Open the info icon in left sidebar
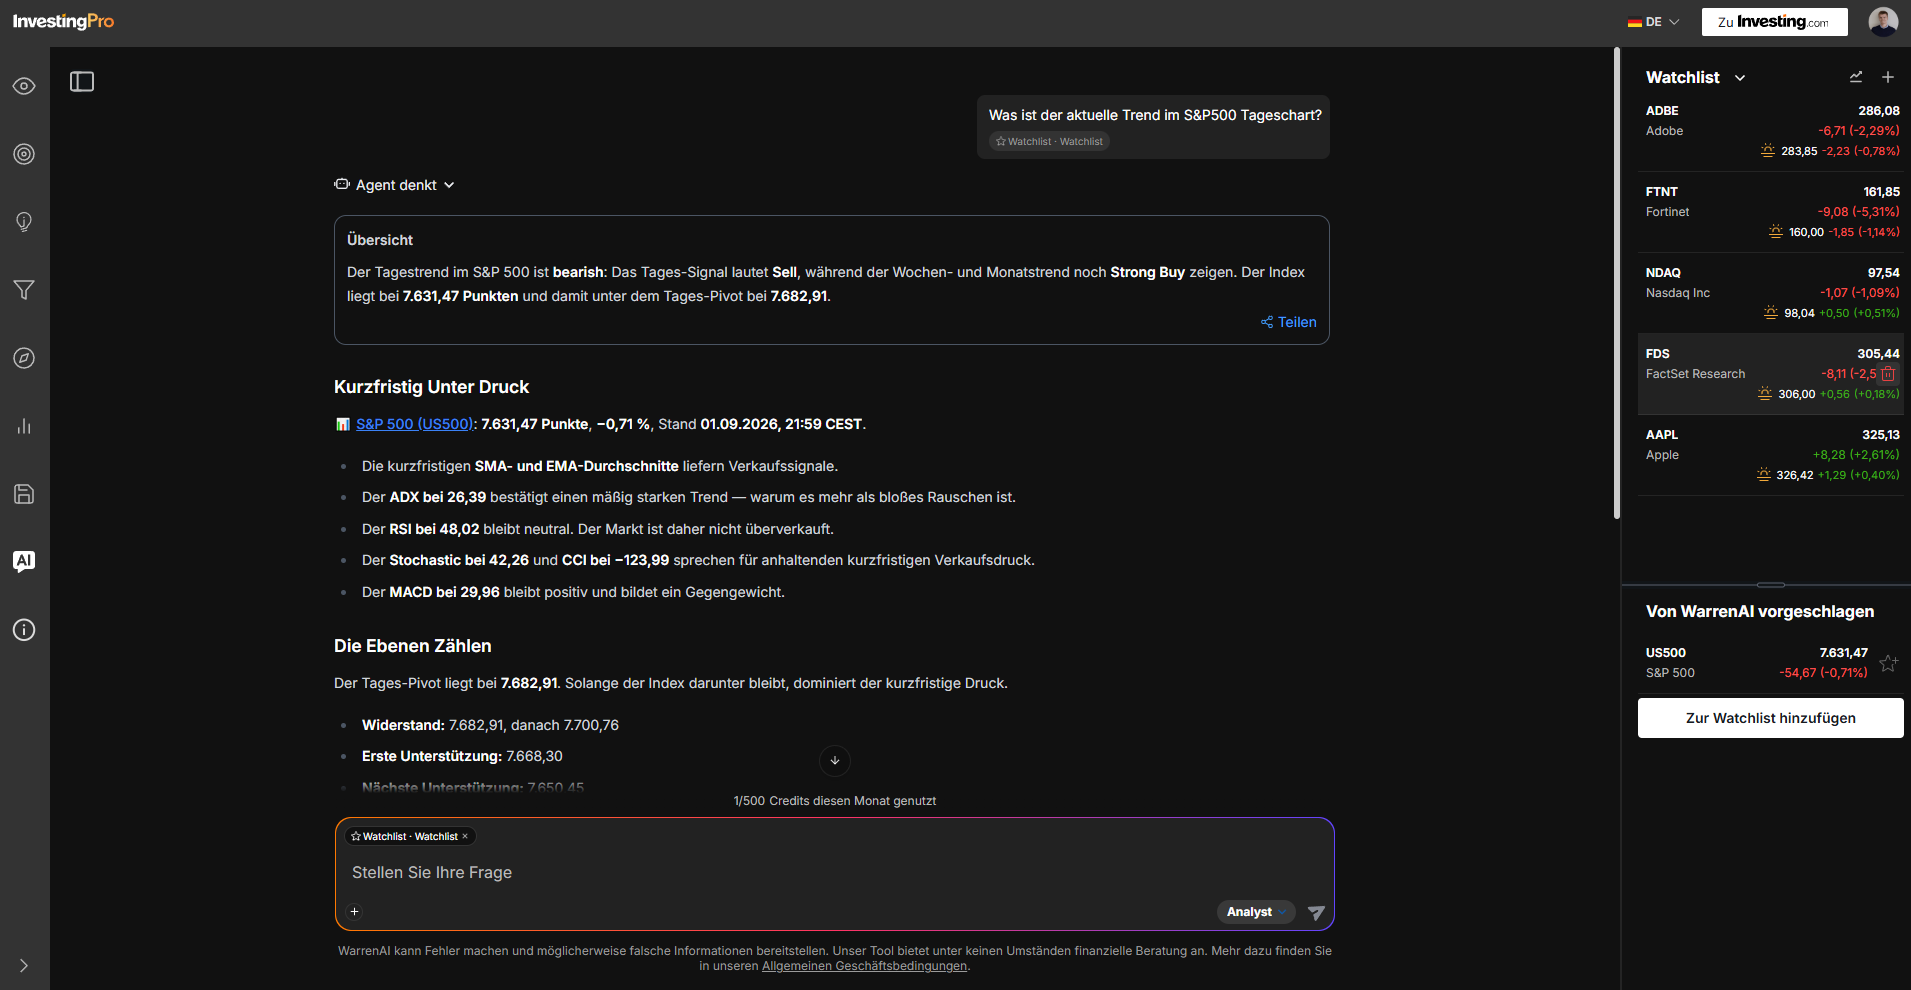Viewport: 1911px width, 990px height. [x=24, y=630]
